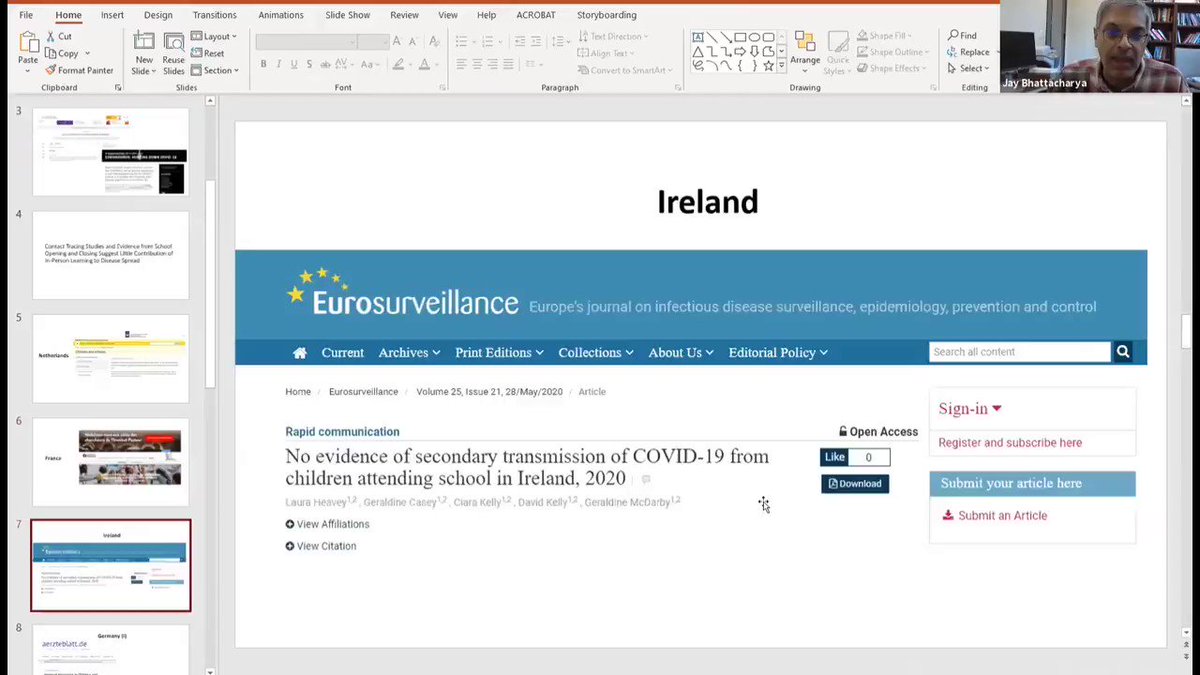The image size is (1200, 675).
Task: Open Reuse Slides
Action: click(174, 53)
